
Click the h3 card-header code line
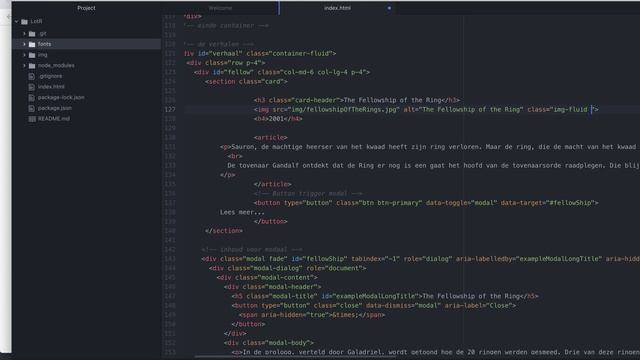coord(357,100)
